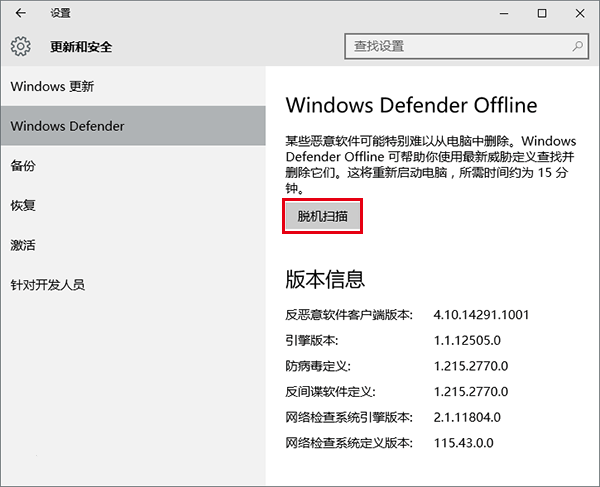This screenshot has height=487, width=600.
Task: Click the 网络检查系统引擎版本 label
Action: (x=349, y=417)
